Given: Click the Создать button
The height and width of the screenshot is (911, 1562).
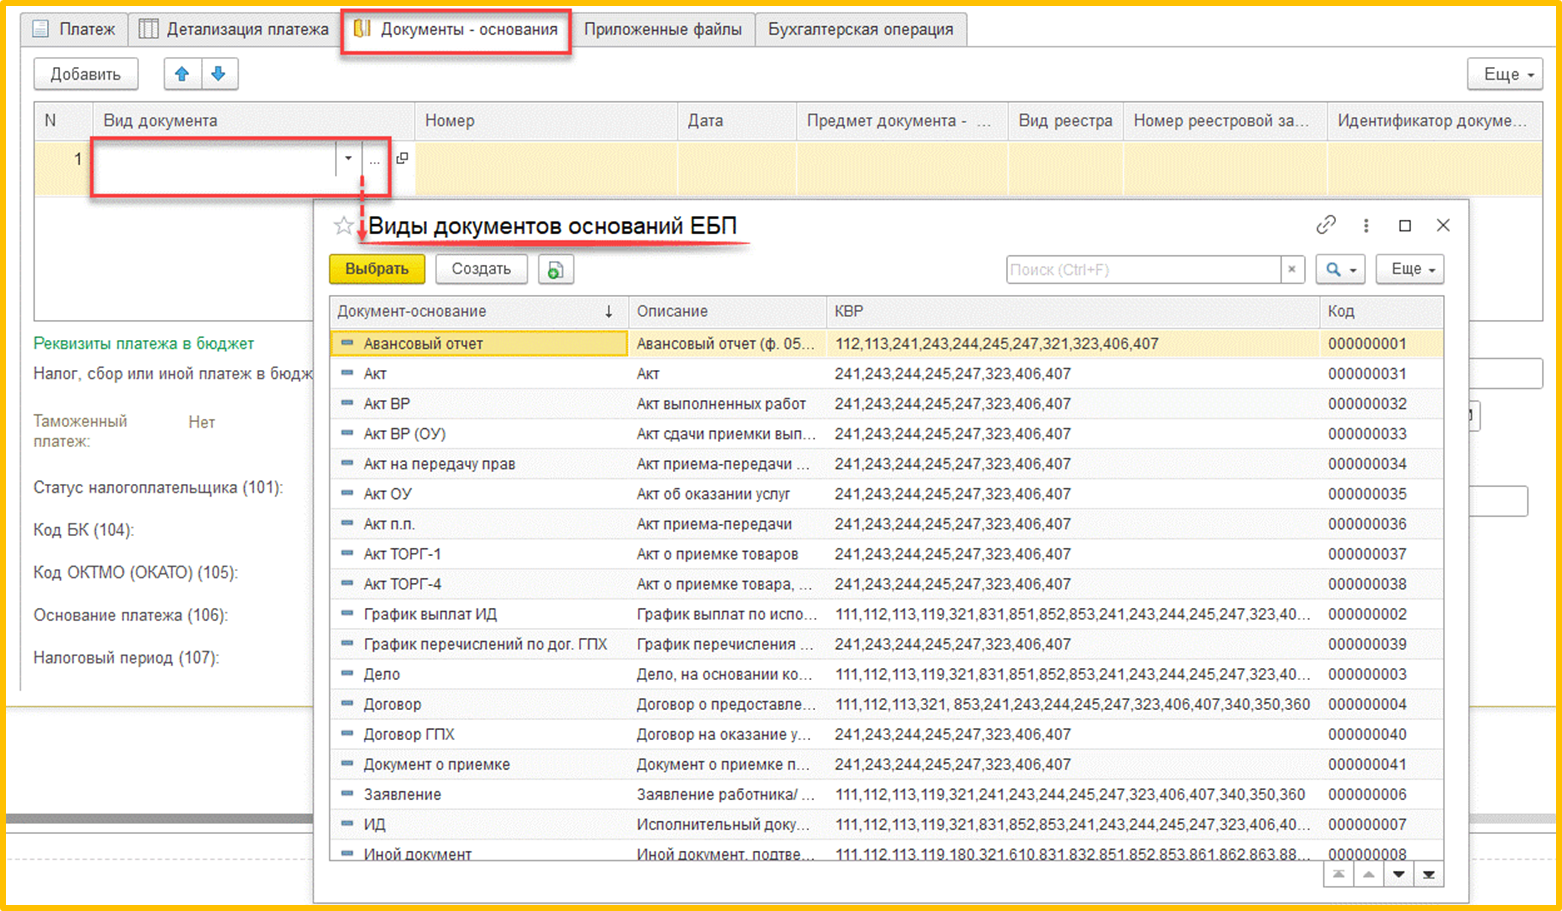Looking at the screenshot, I should pyautogui.click(x=481, y=269).
